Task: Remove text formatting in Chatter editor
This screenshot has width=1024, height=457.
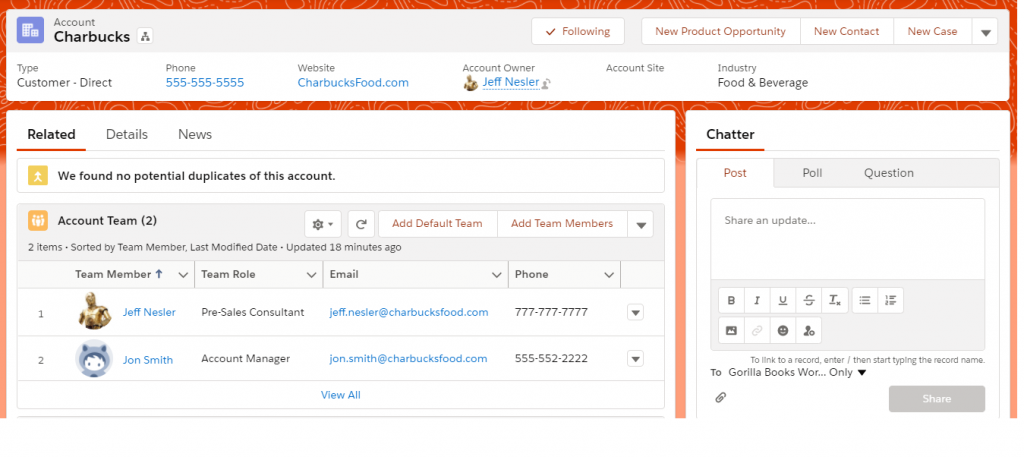Action: pyautogui.click(x=835, y=300)
